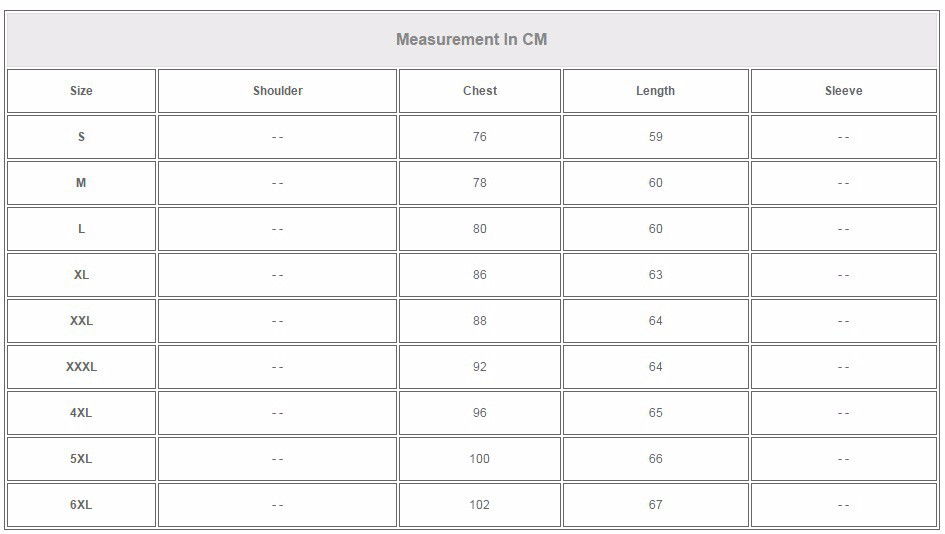This screenshot has height=534, width=945.
Task: Select the Sleeve column header
Action: [x=844, y=91]
